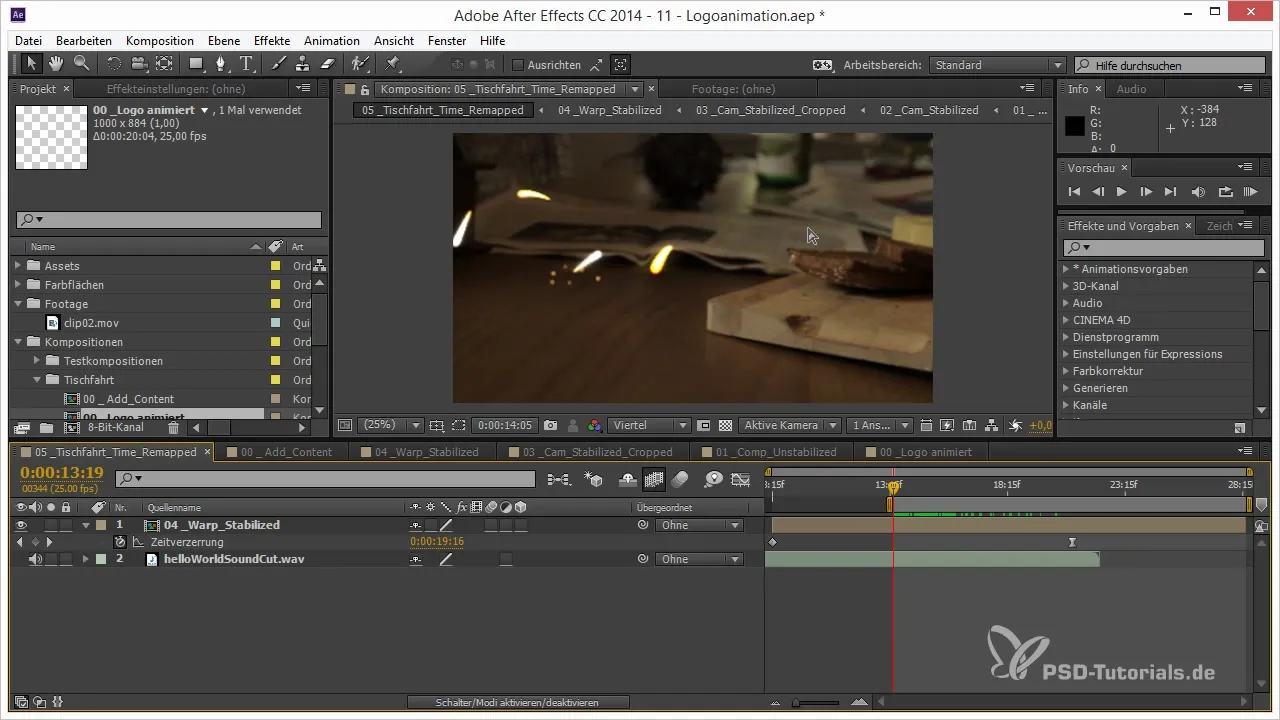
Task: Open the Viertel resolution dropdown
Action: click(649, 425)
